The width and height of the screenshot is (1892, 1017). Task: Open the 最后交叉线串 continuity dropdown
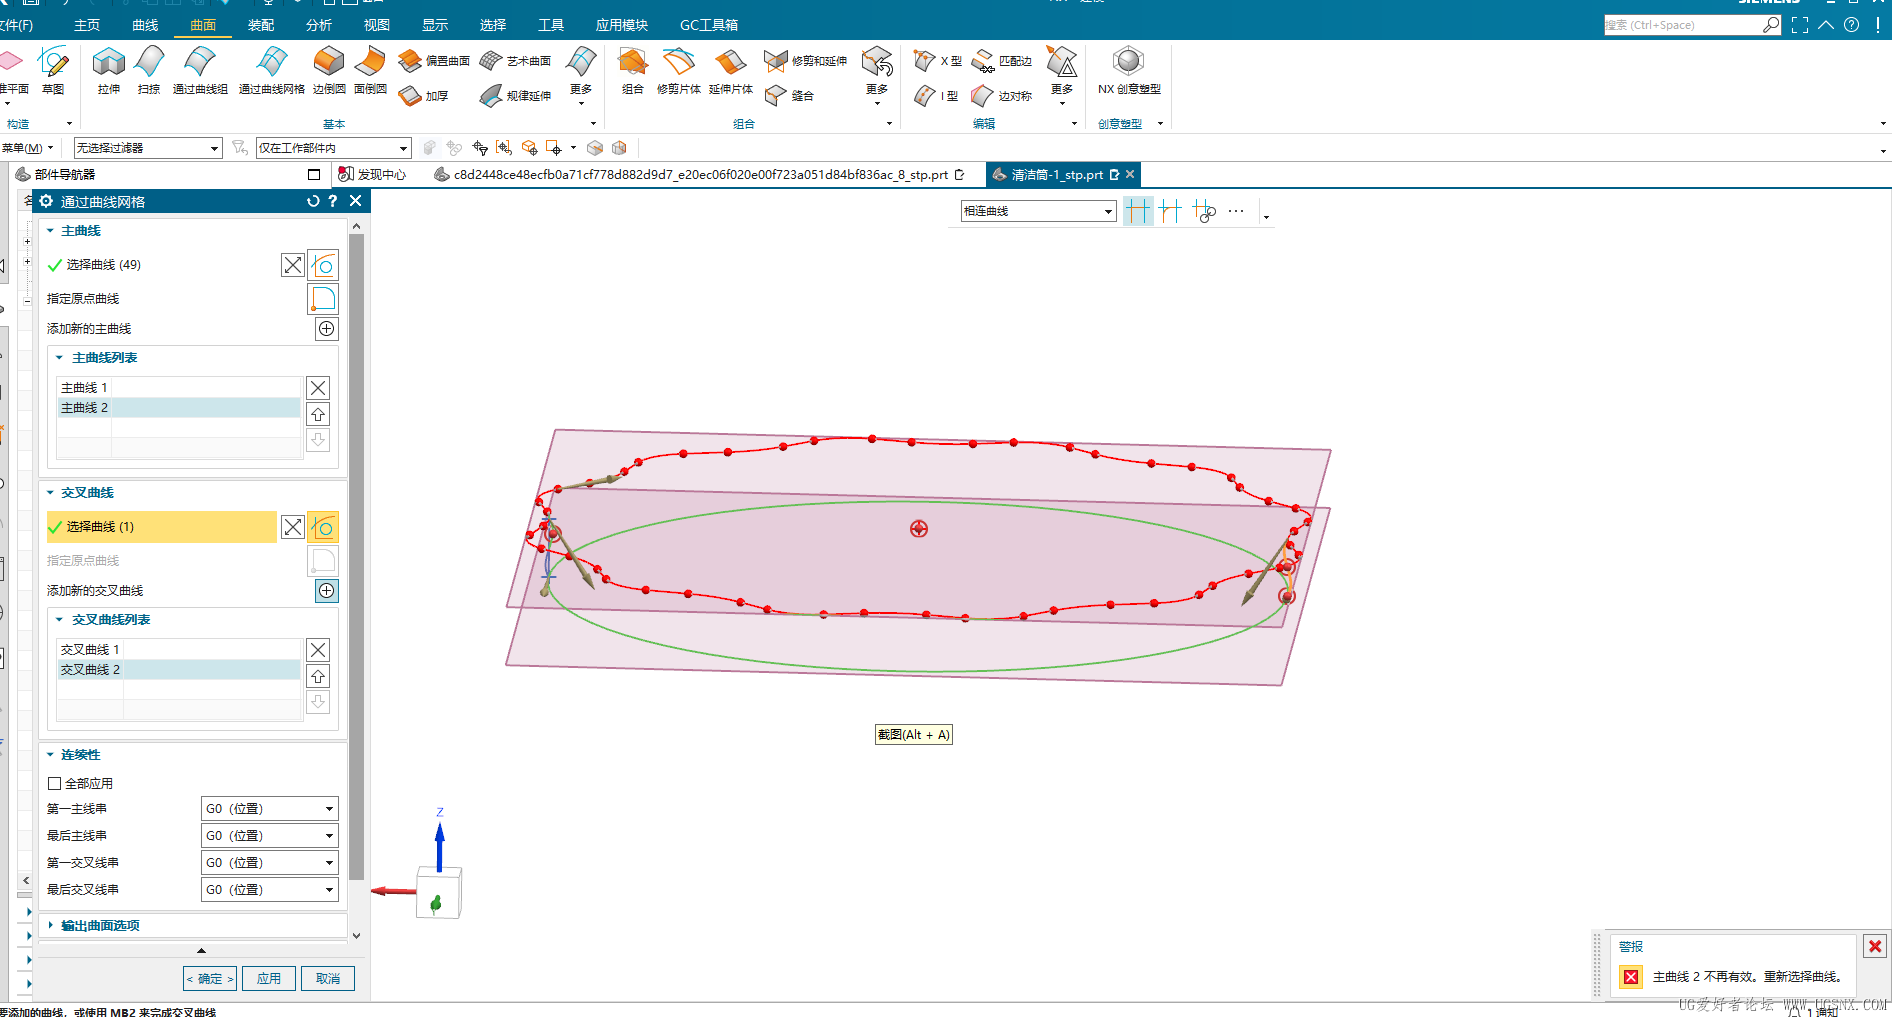click(270, 889)
